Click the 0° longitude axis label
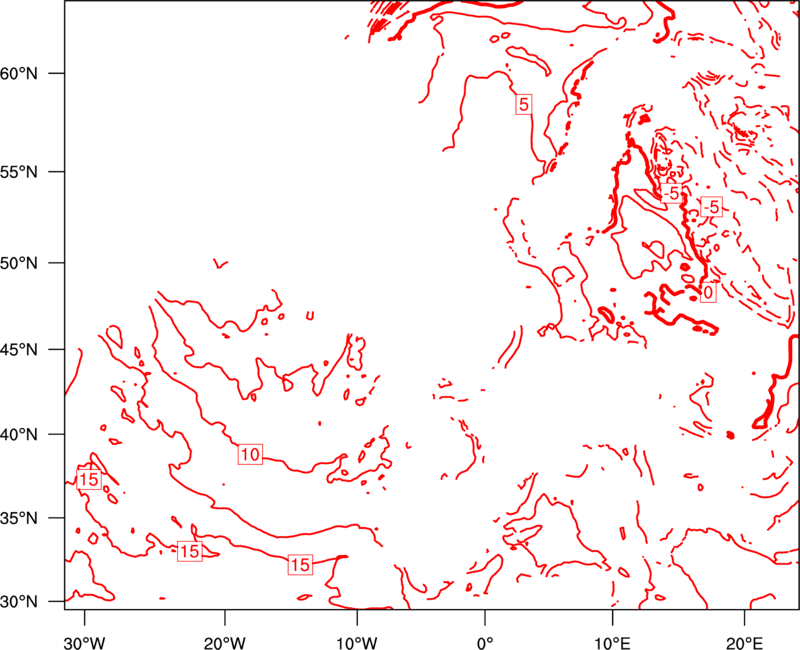Screen dimensions: 800x650 pyautogui.click(x=485, y=643)
